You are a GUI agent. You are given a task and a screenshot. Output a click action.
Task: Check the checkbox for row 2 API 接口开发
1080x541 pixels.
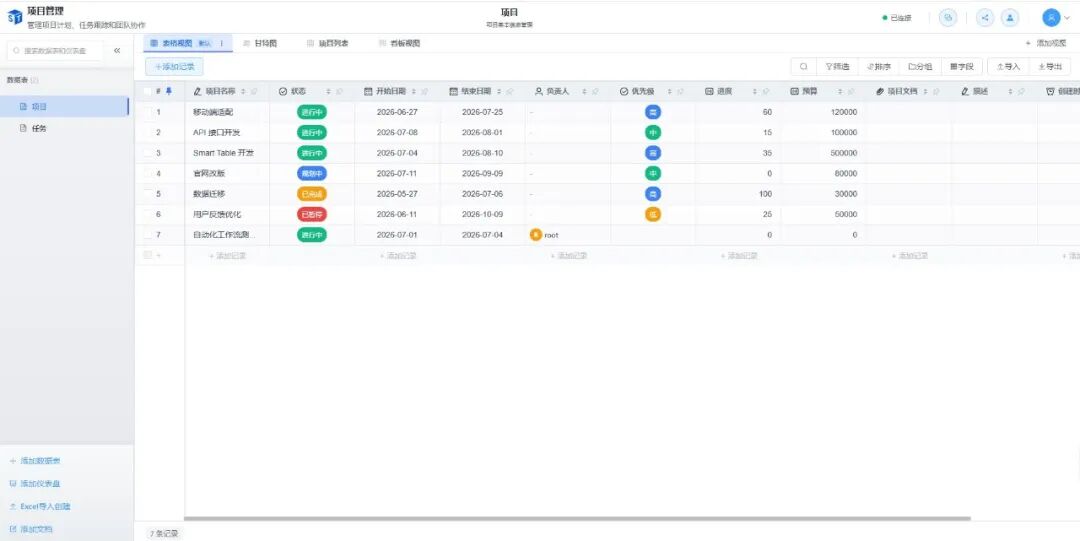click(x=147, y=132)
